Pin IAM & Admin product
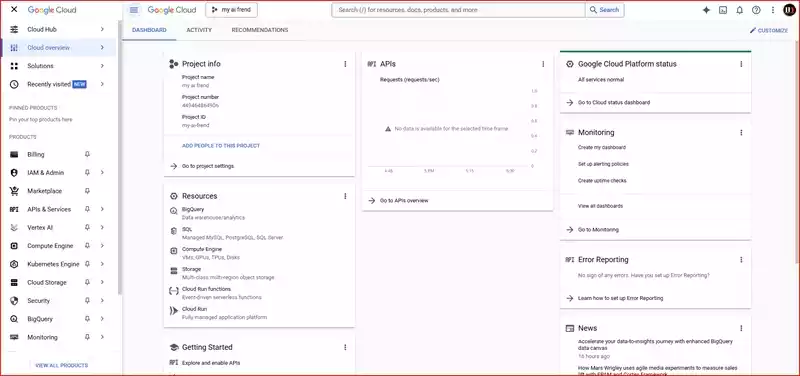This screenshot has width=800, height=376. coord(87,172)
